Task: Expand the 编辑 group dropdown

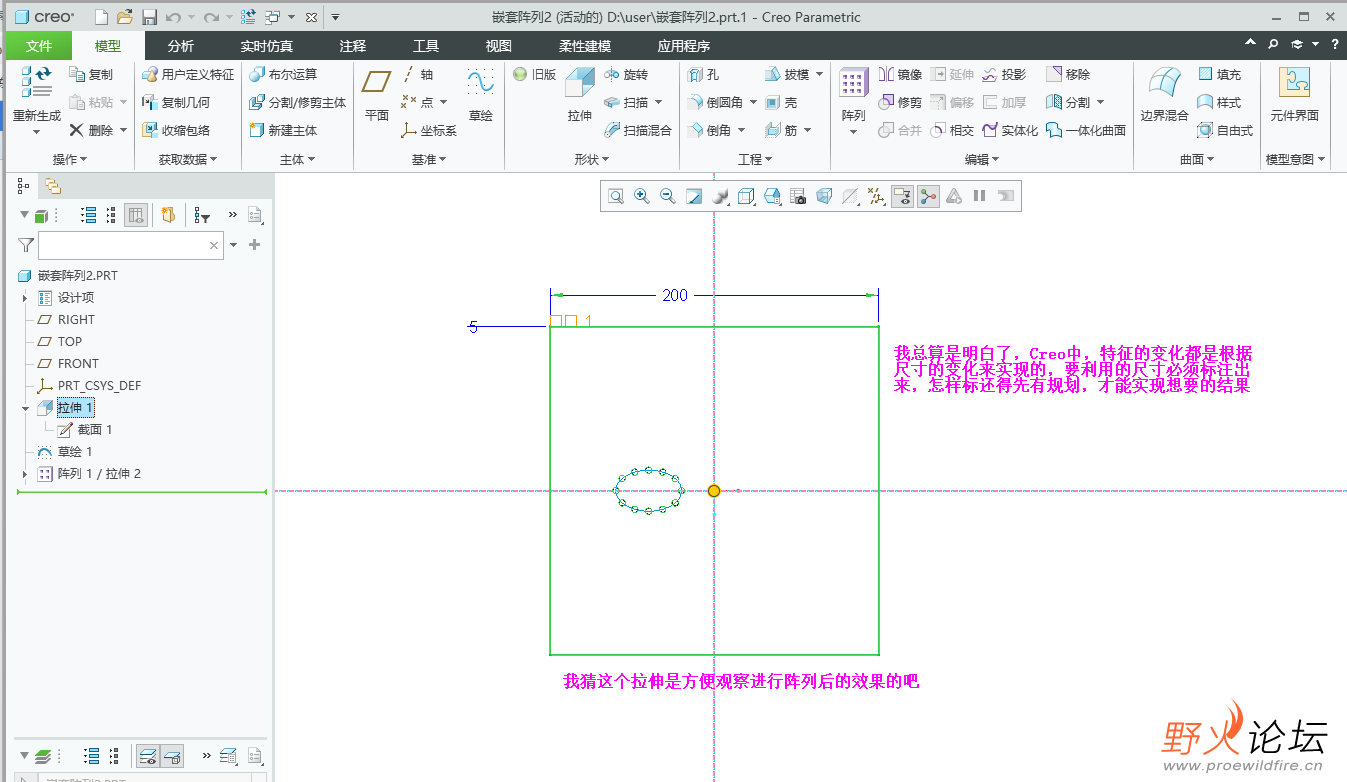Action: [982, 160]
